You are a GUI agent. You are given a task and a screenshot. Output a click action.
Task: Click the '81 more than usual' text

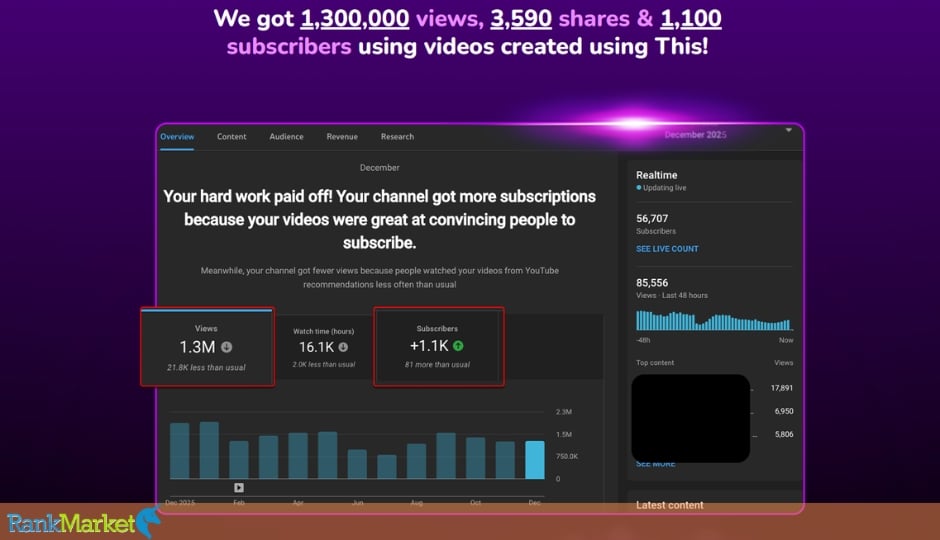pyautogui.click(x=437, y=364)
